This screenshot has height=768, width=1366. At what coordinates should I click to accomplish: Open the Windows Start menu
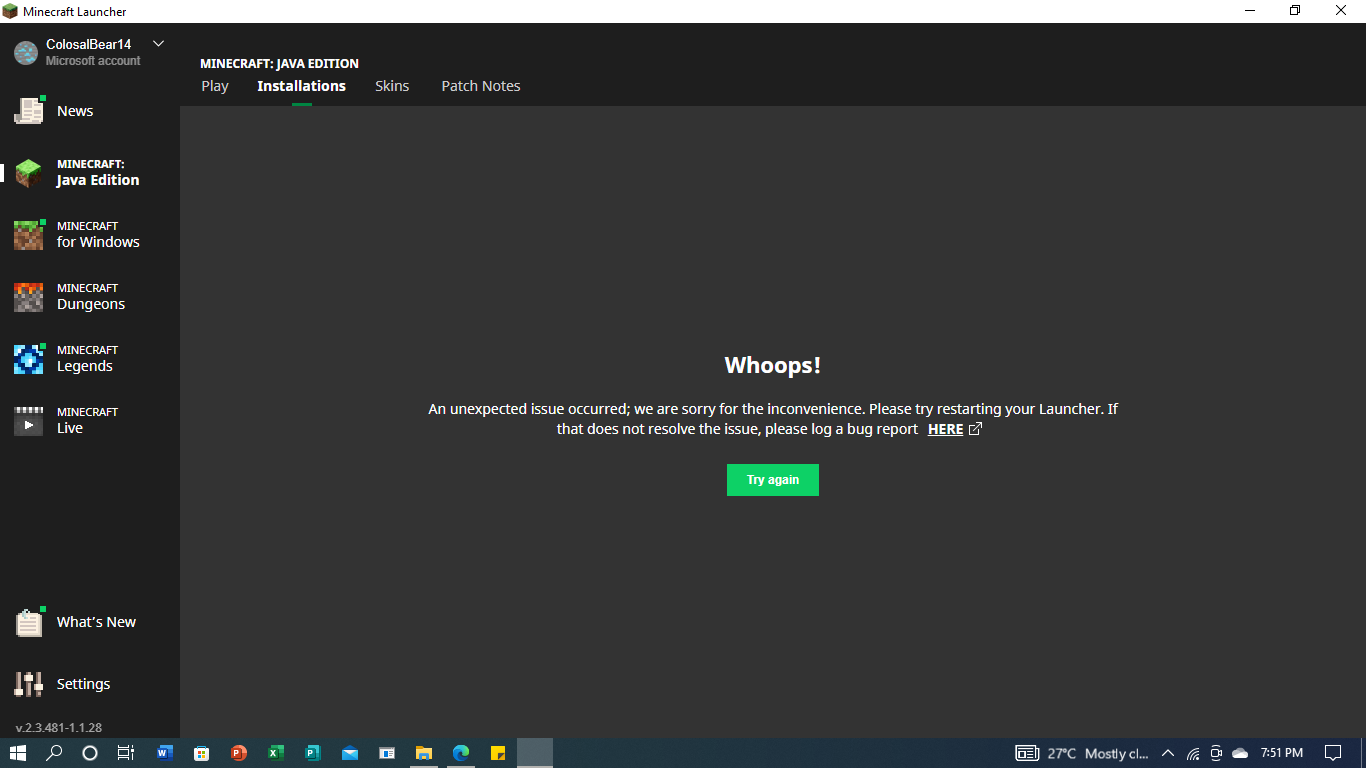[18, 753]
